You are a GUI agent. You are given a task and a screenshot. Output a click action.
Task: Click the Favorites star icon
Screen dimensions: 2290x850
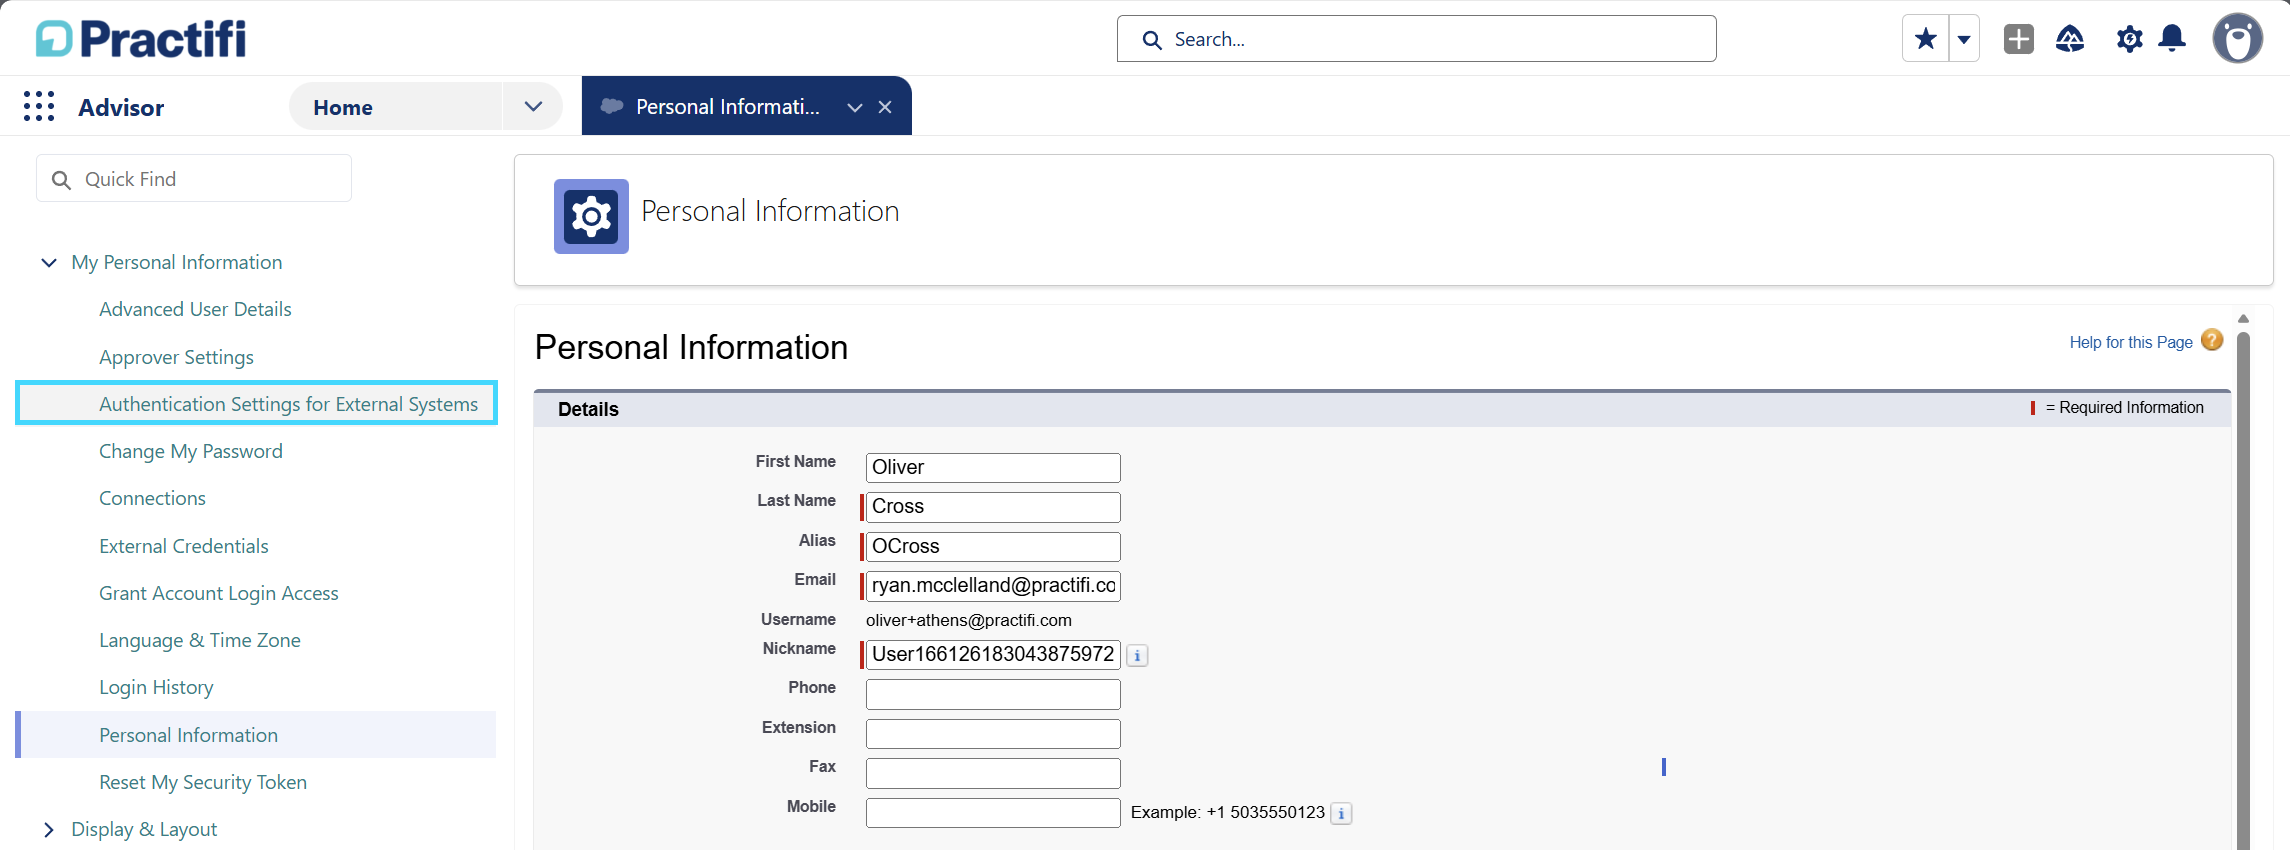point(1925,39)
